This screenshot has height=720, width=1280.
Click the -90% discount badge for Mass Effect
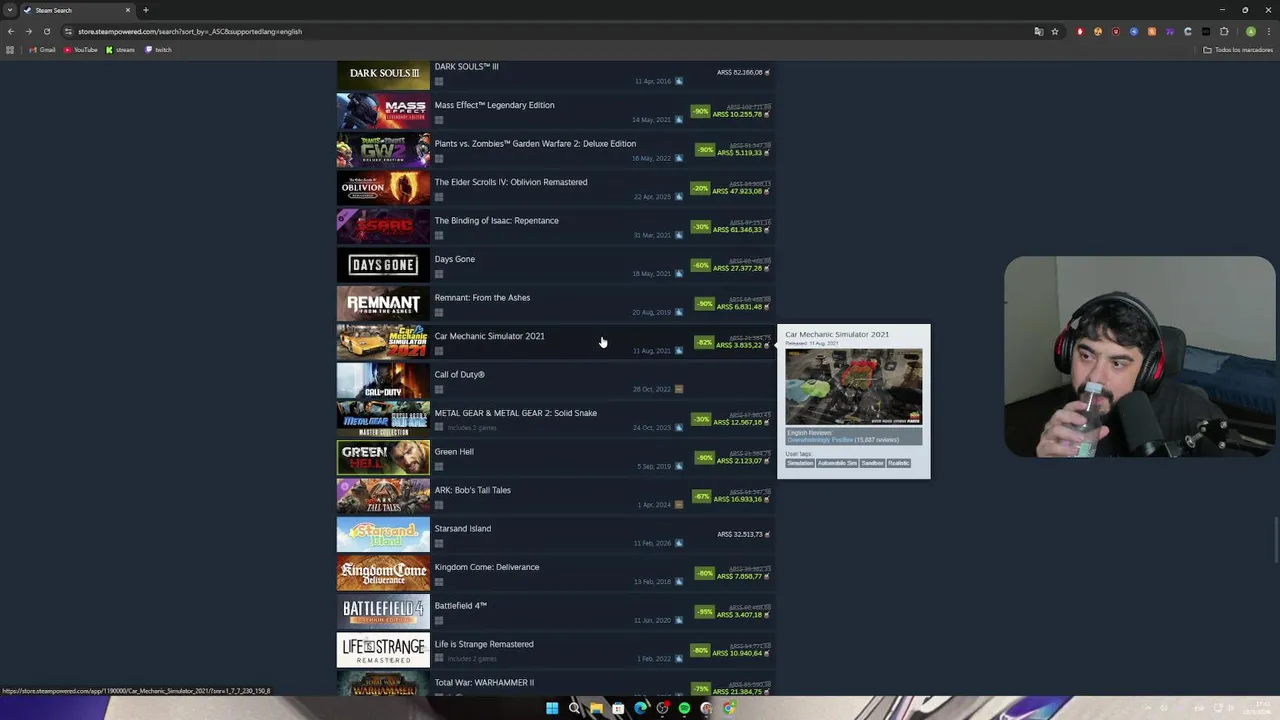click(x=700, y=111)
